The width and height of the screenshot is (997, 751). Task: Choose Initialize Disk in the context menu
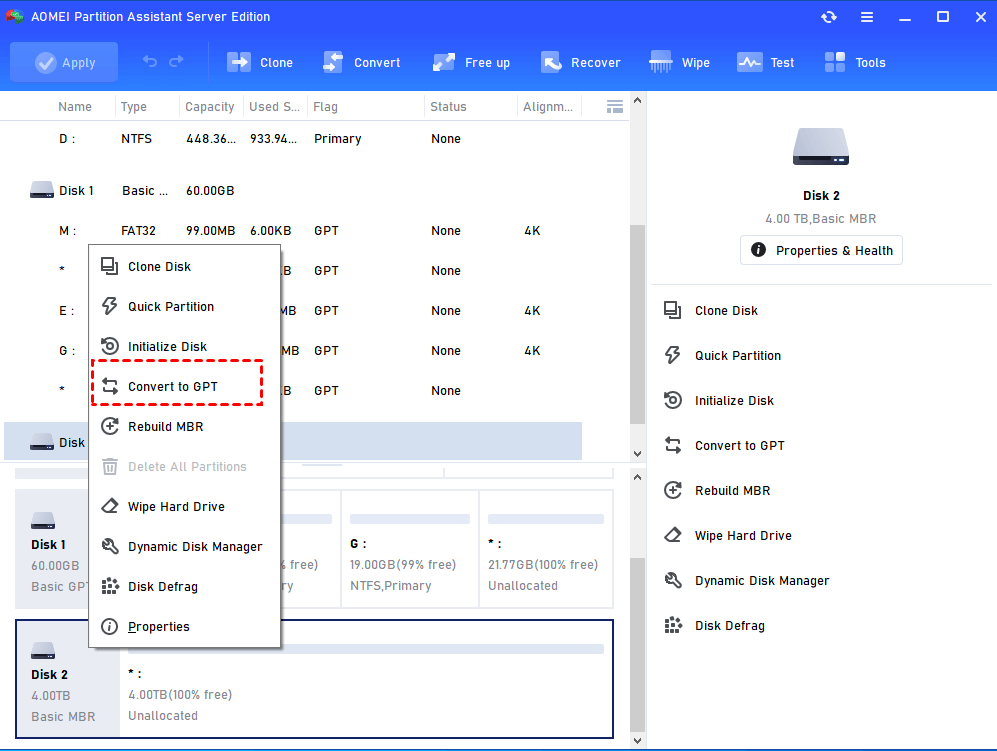184,347
